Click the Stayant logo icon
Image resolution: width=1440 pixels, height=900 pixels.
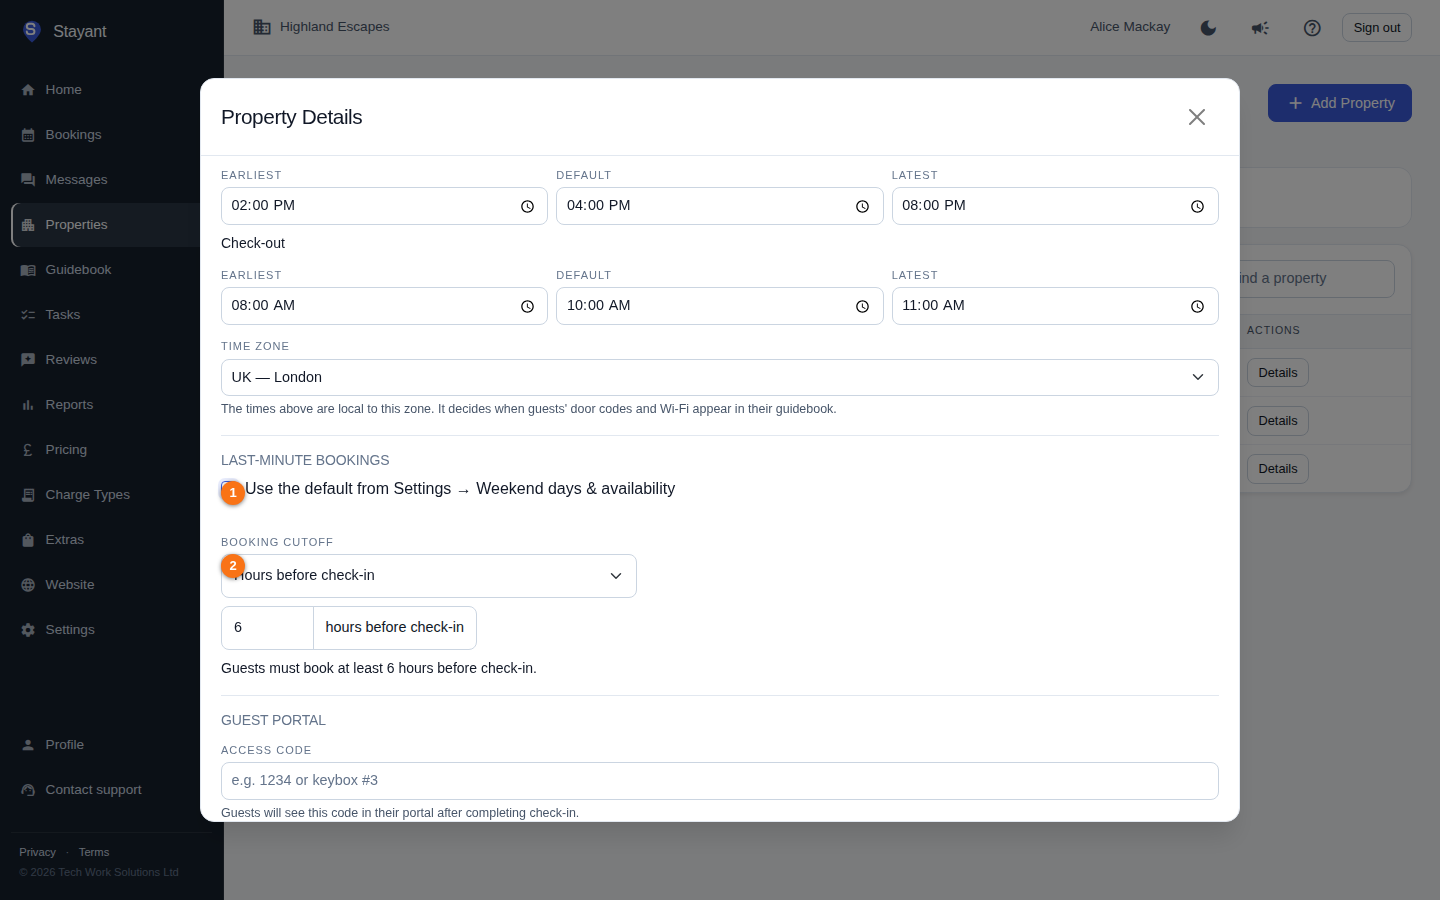(x=31, y=31)
